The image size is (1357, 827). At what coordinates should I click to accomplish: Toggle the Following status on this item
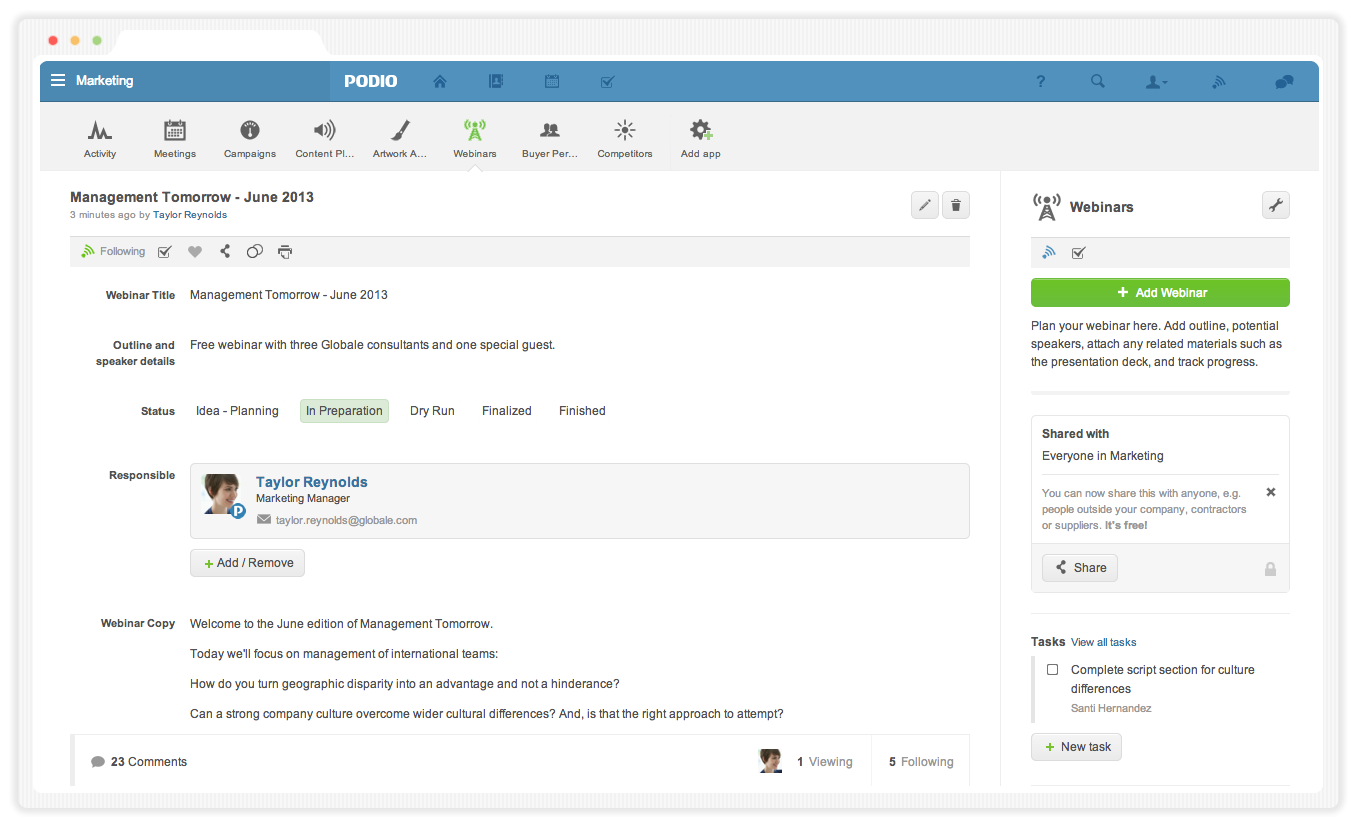click(113, 252)
